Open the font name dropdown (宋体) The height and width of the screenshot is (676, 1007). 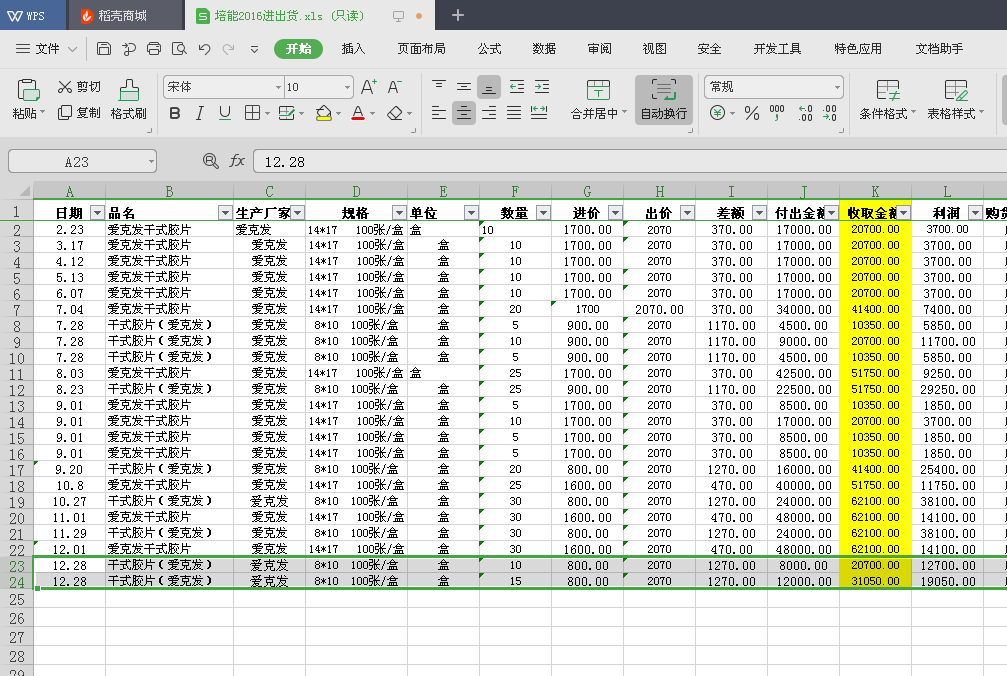point(223,87)
